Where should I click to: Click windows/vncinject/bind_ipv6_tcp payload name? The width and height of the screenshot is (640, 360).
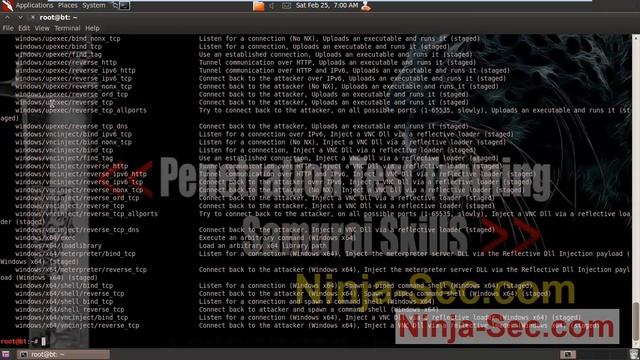(x=73, y=134)
